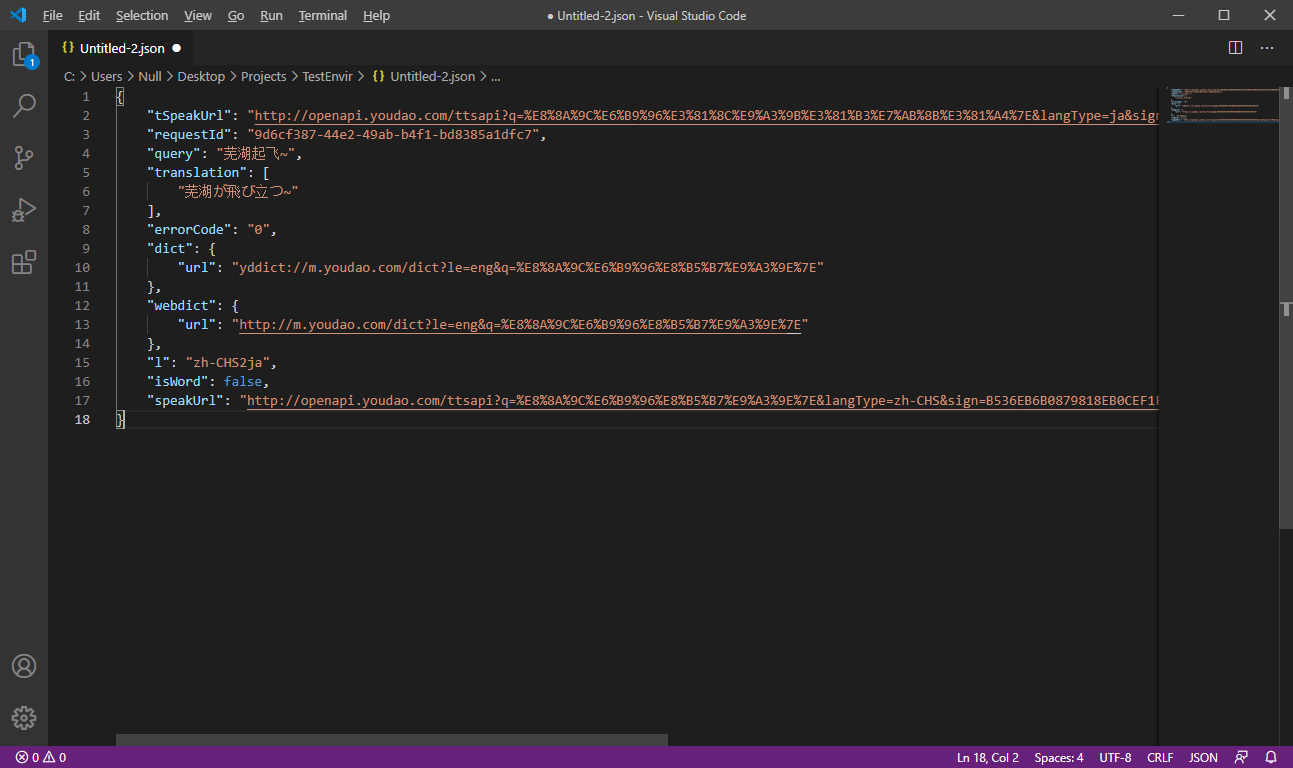The height and width of the screenshot is (768, 1293).
Task: Click line number 18 in gutter
Action: [x=82, y=420]
